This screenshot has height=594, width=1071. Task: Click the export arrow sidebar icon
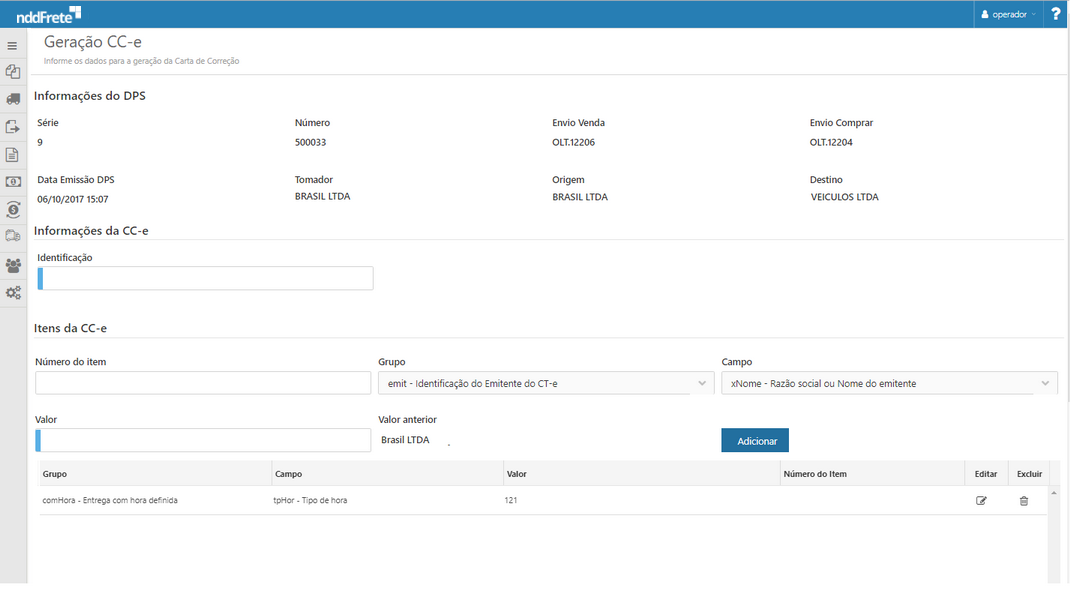click(13, 127)
